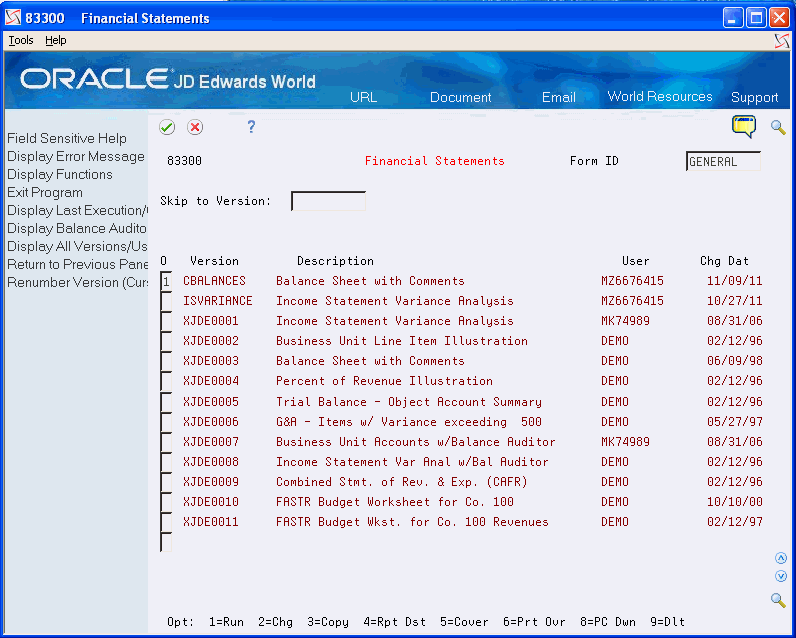Click the Percent of Revenue Illustration description

[x=384, y=381]
